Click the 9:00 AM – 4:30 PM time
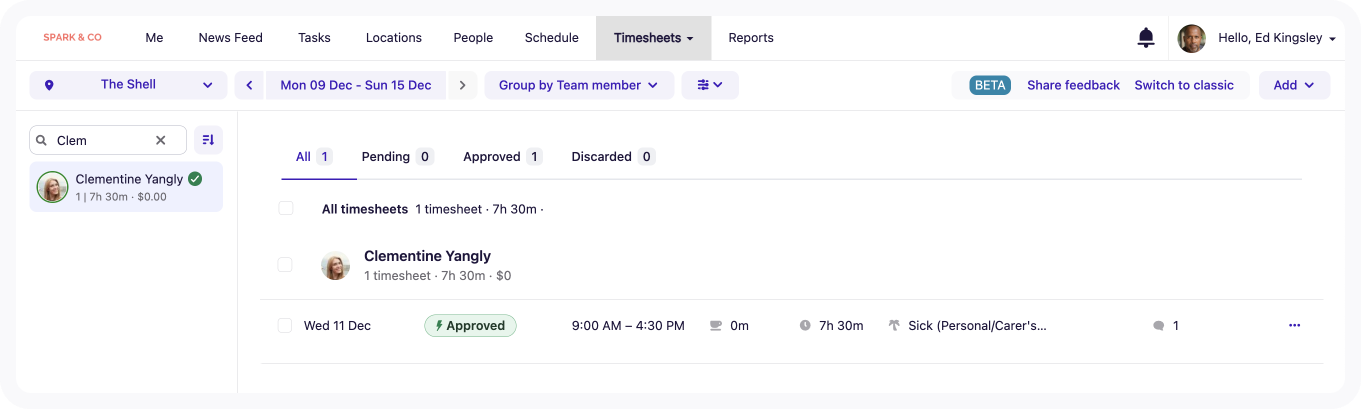The image size is (1361, 409). pyautogui.click(x=628, y=326)
